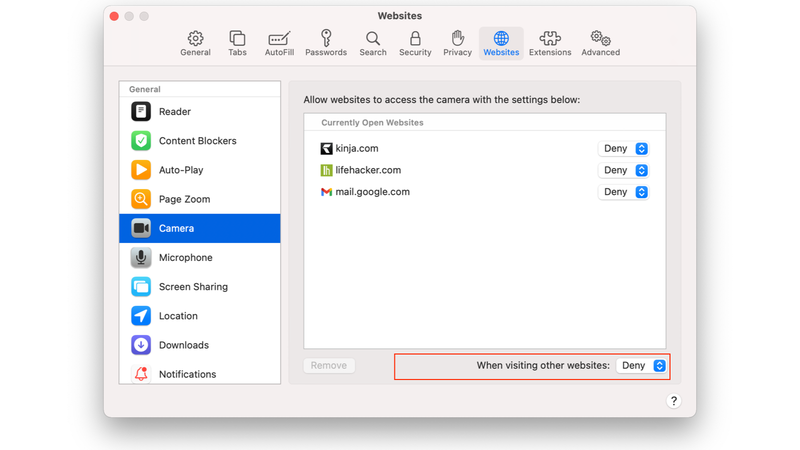
Task: Select the Screen Sharing label
Action: tap(193, 287)
